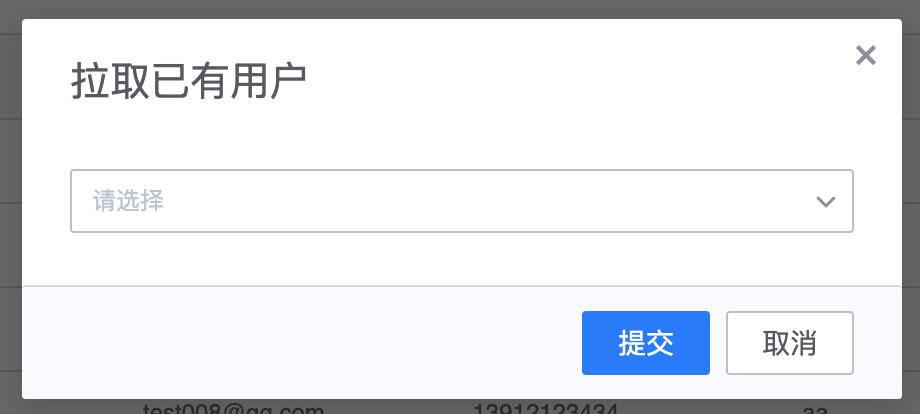Select the test008@qq.com email behind dialog
Viewport: 920px width, 414px height.
point(233,408)
